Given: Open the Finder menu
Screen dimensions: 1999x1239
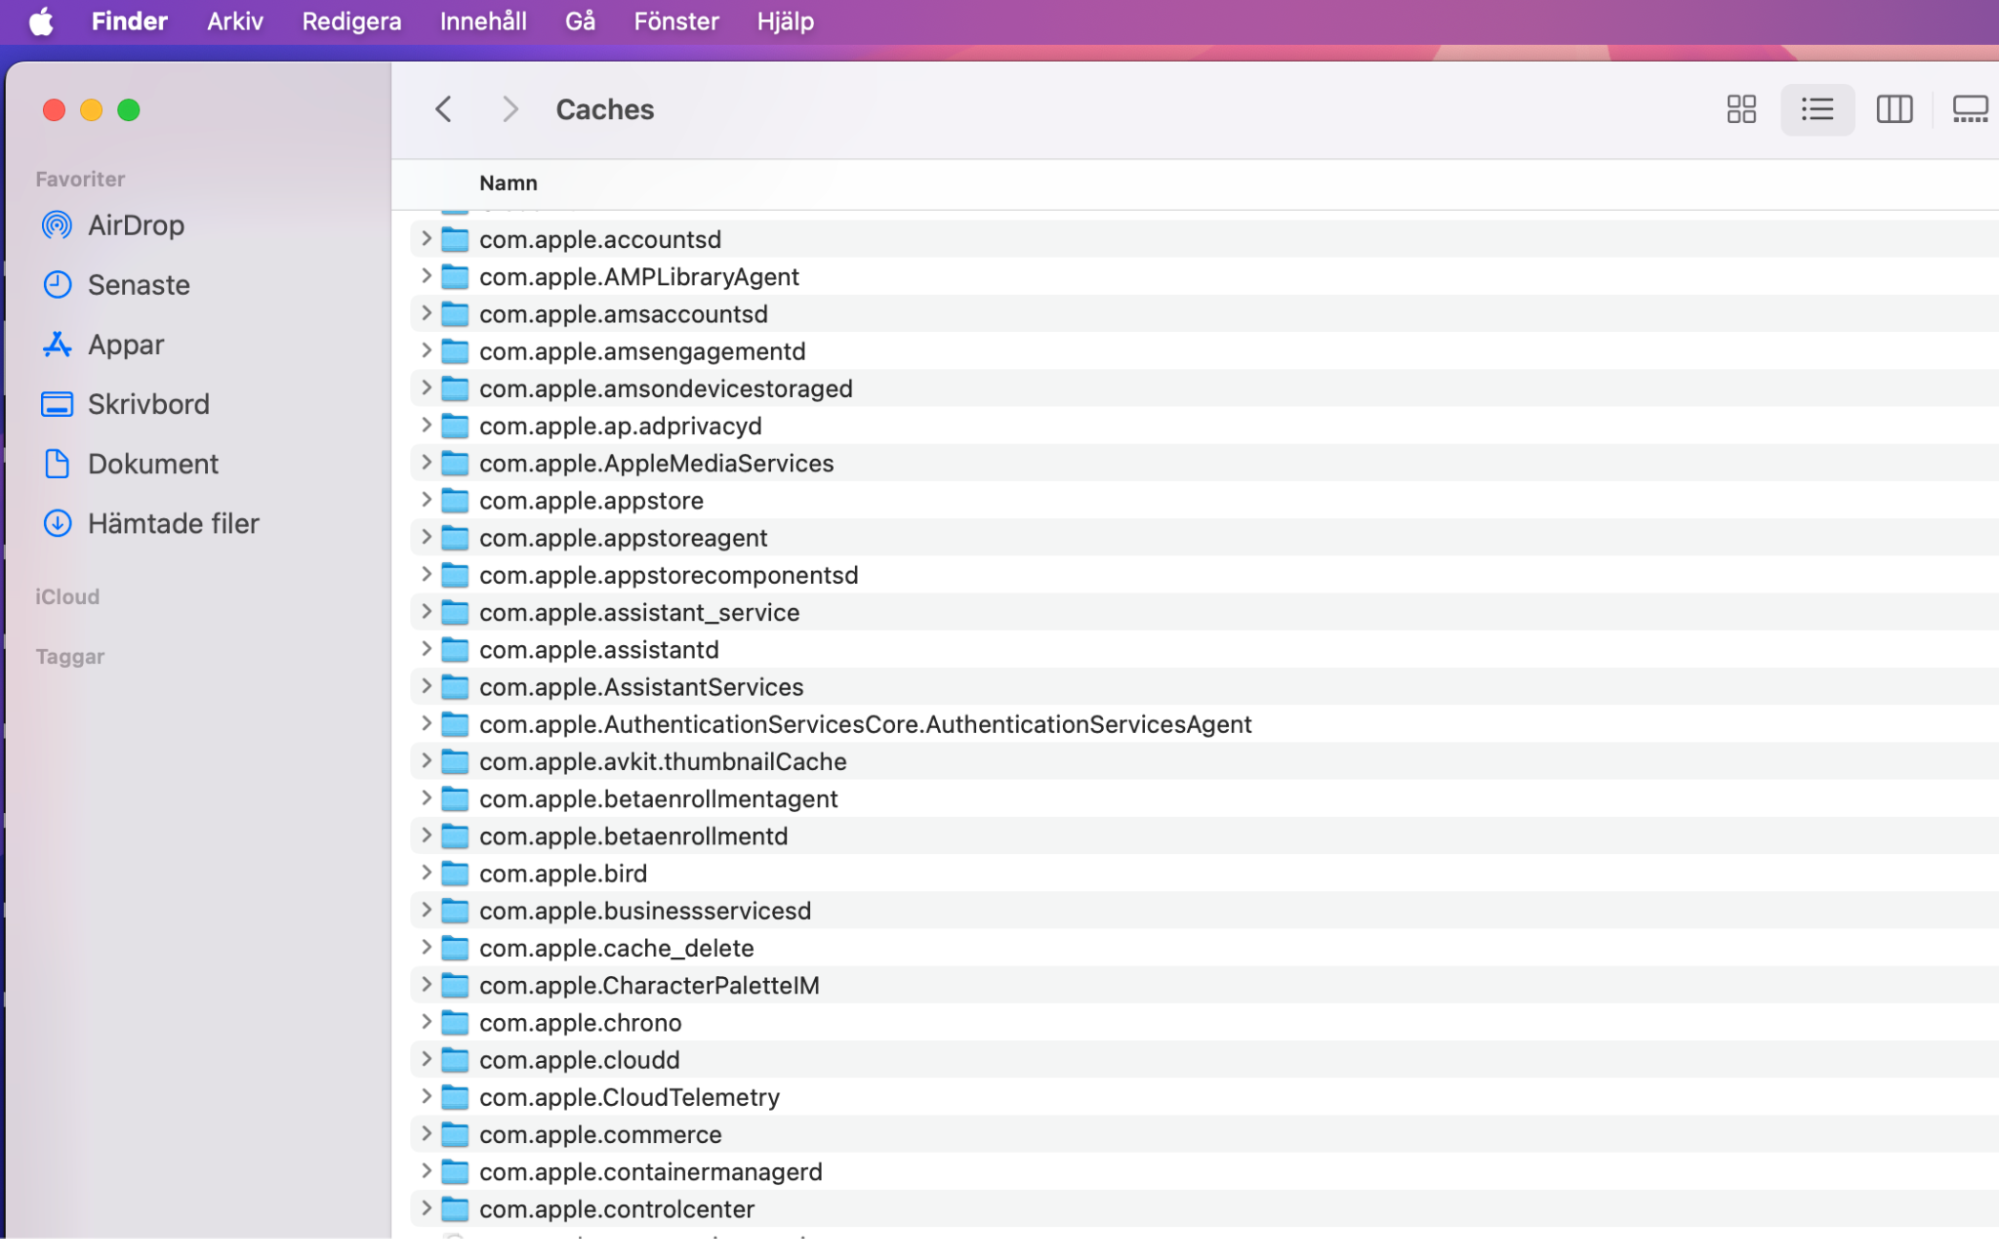Looking at the screenshot, I should pyautogui.click(x=129, y=21).
